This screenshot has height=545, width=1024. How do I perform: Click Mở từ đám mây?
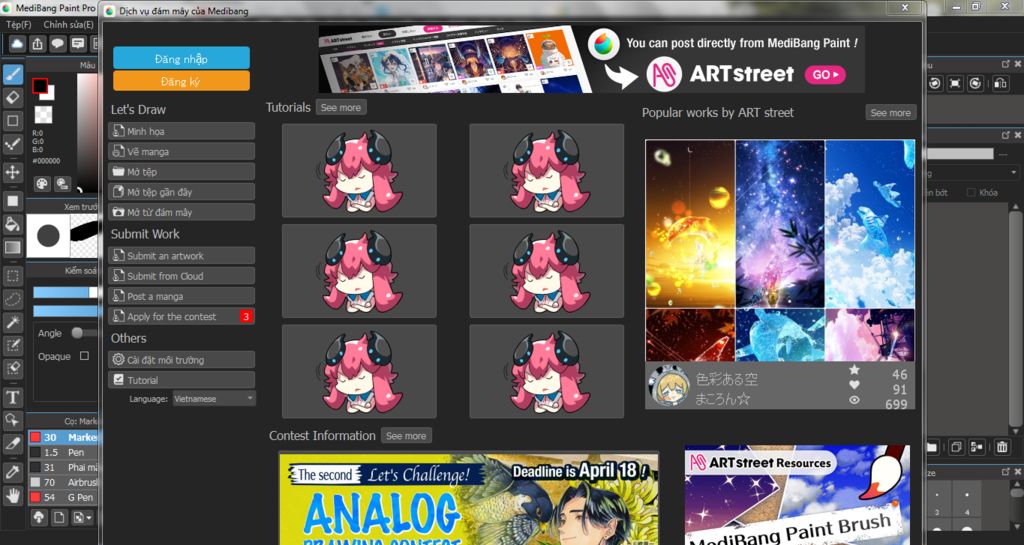tap(182, 212)
